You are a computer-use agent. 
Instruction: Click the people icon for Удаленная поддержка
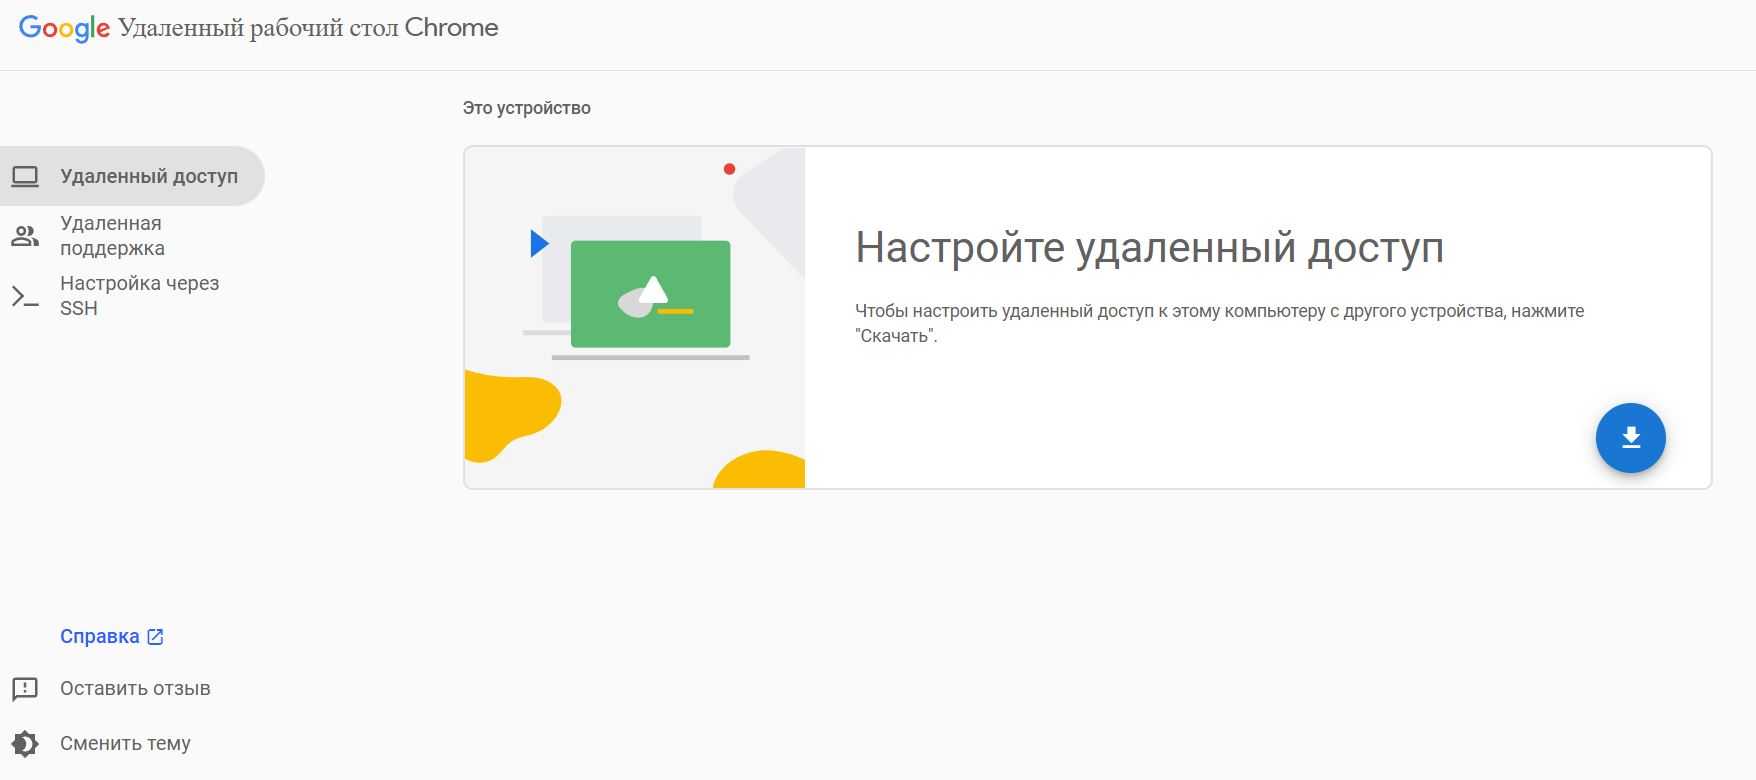pos(25,236)
